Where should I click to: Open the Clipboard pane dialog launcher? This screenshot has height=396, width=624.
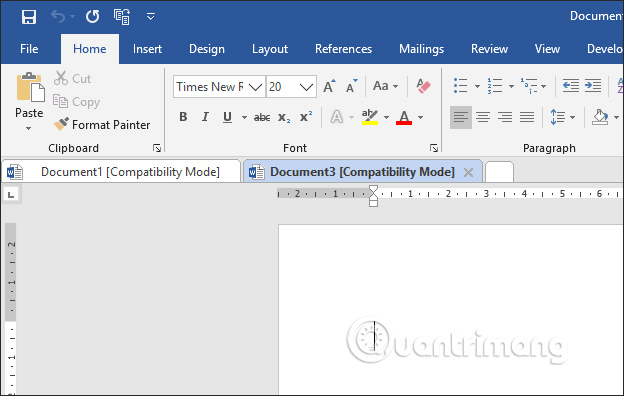157,148
